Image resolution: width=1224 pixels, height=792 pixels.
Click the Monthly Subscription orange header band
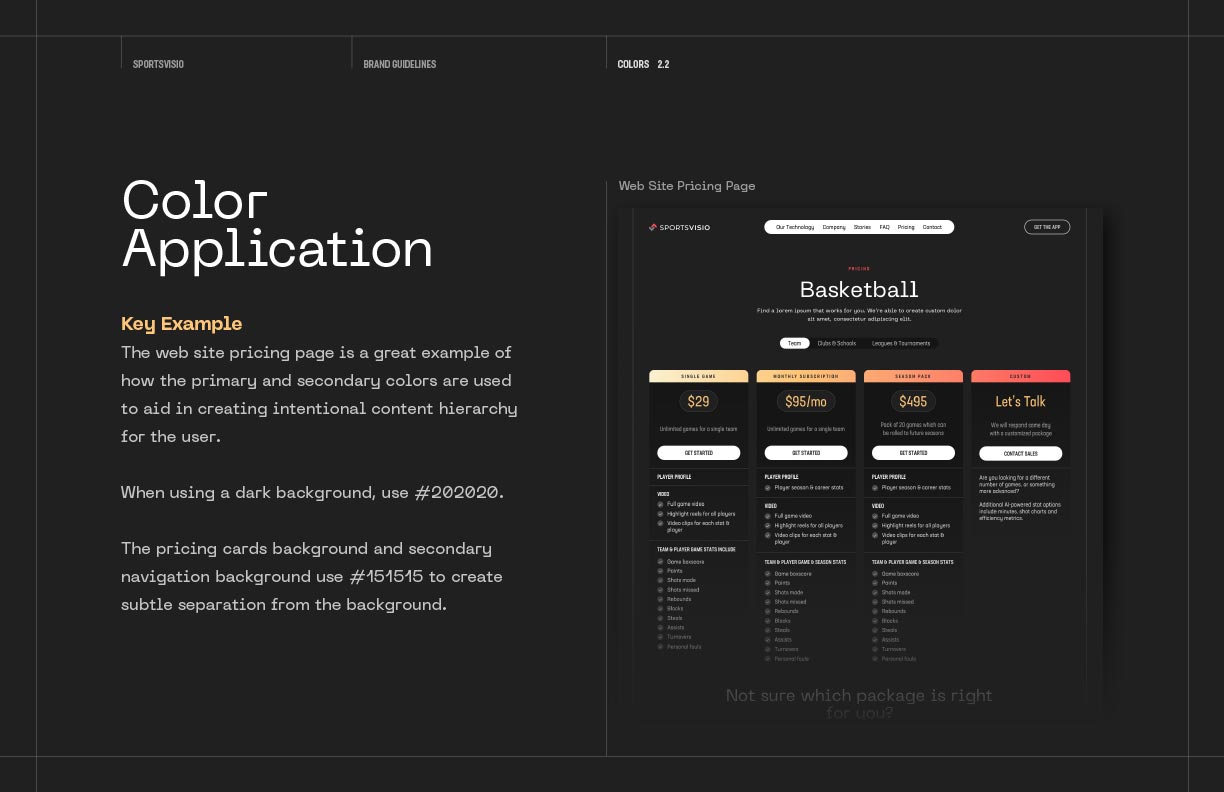pos(806,376)
